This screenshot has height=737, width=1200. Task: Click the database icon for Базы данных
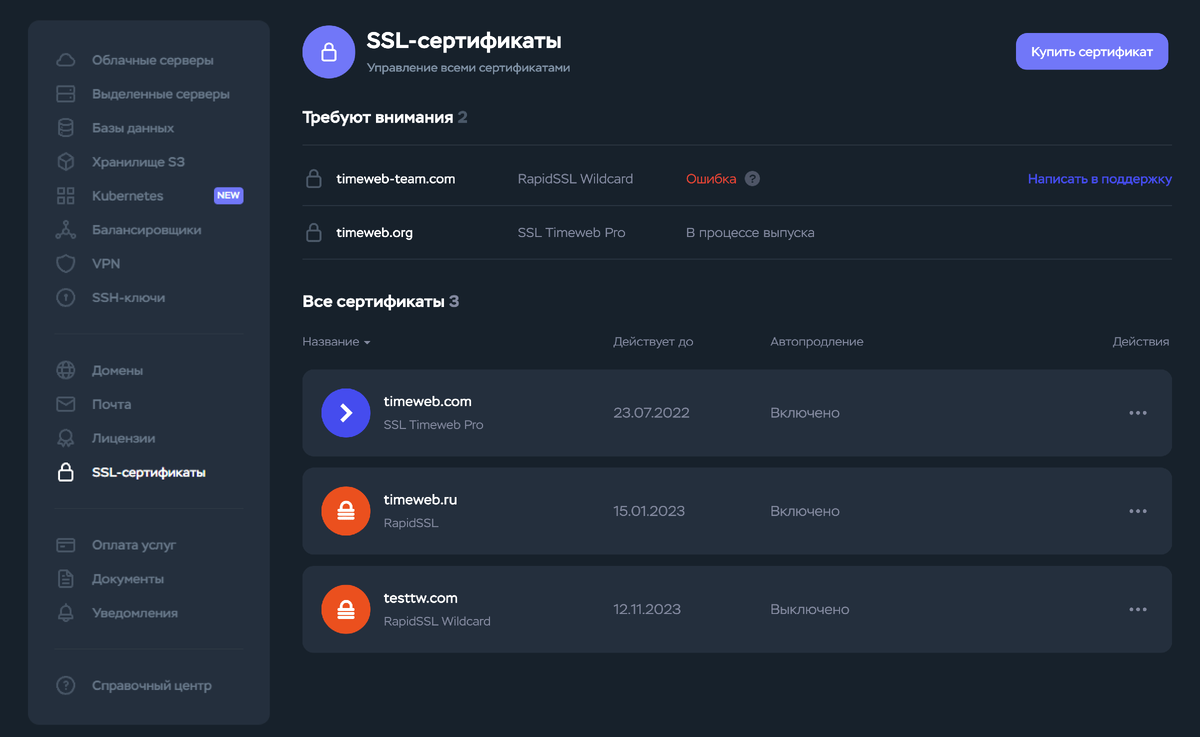66,128
